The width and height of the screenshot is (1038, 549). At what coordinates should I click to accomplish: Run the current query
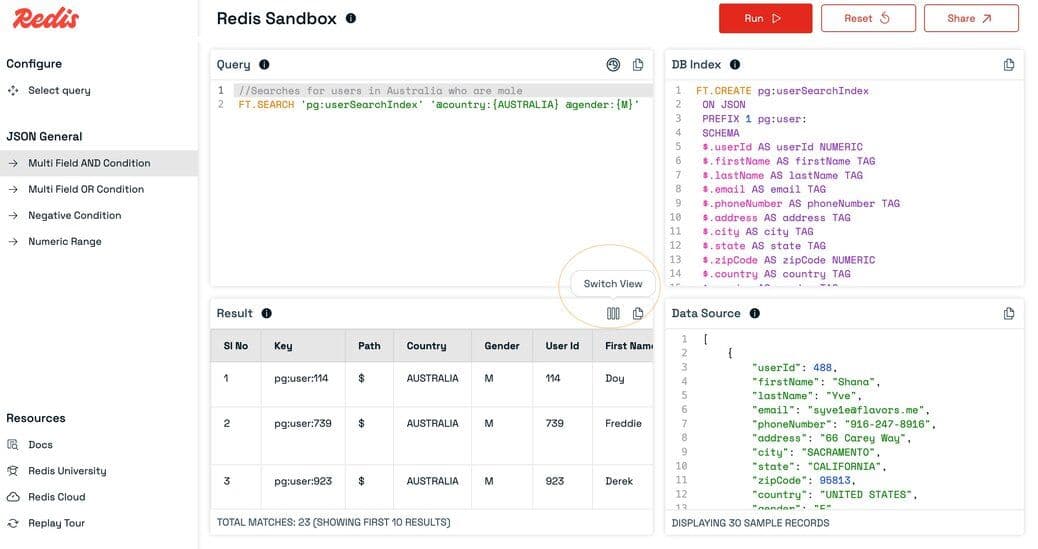click(x=765, y=18)
